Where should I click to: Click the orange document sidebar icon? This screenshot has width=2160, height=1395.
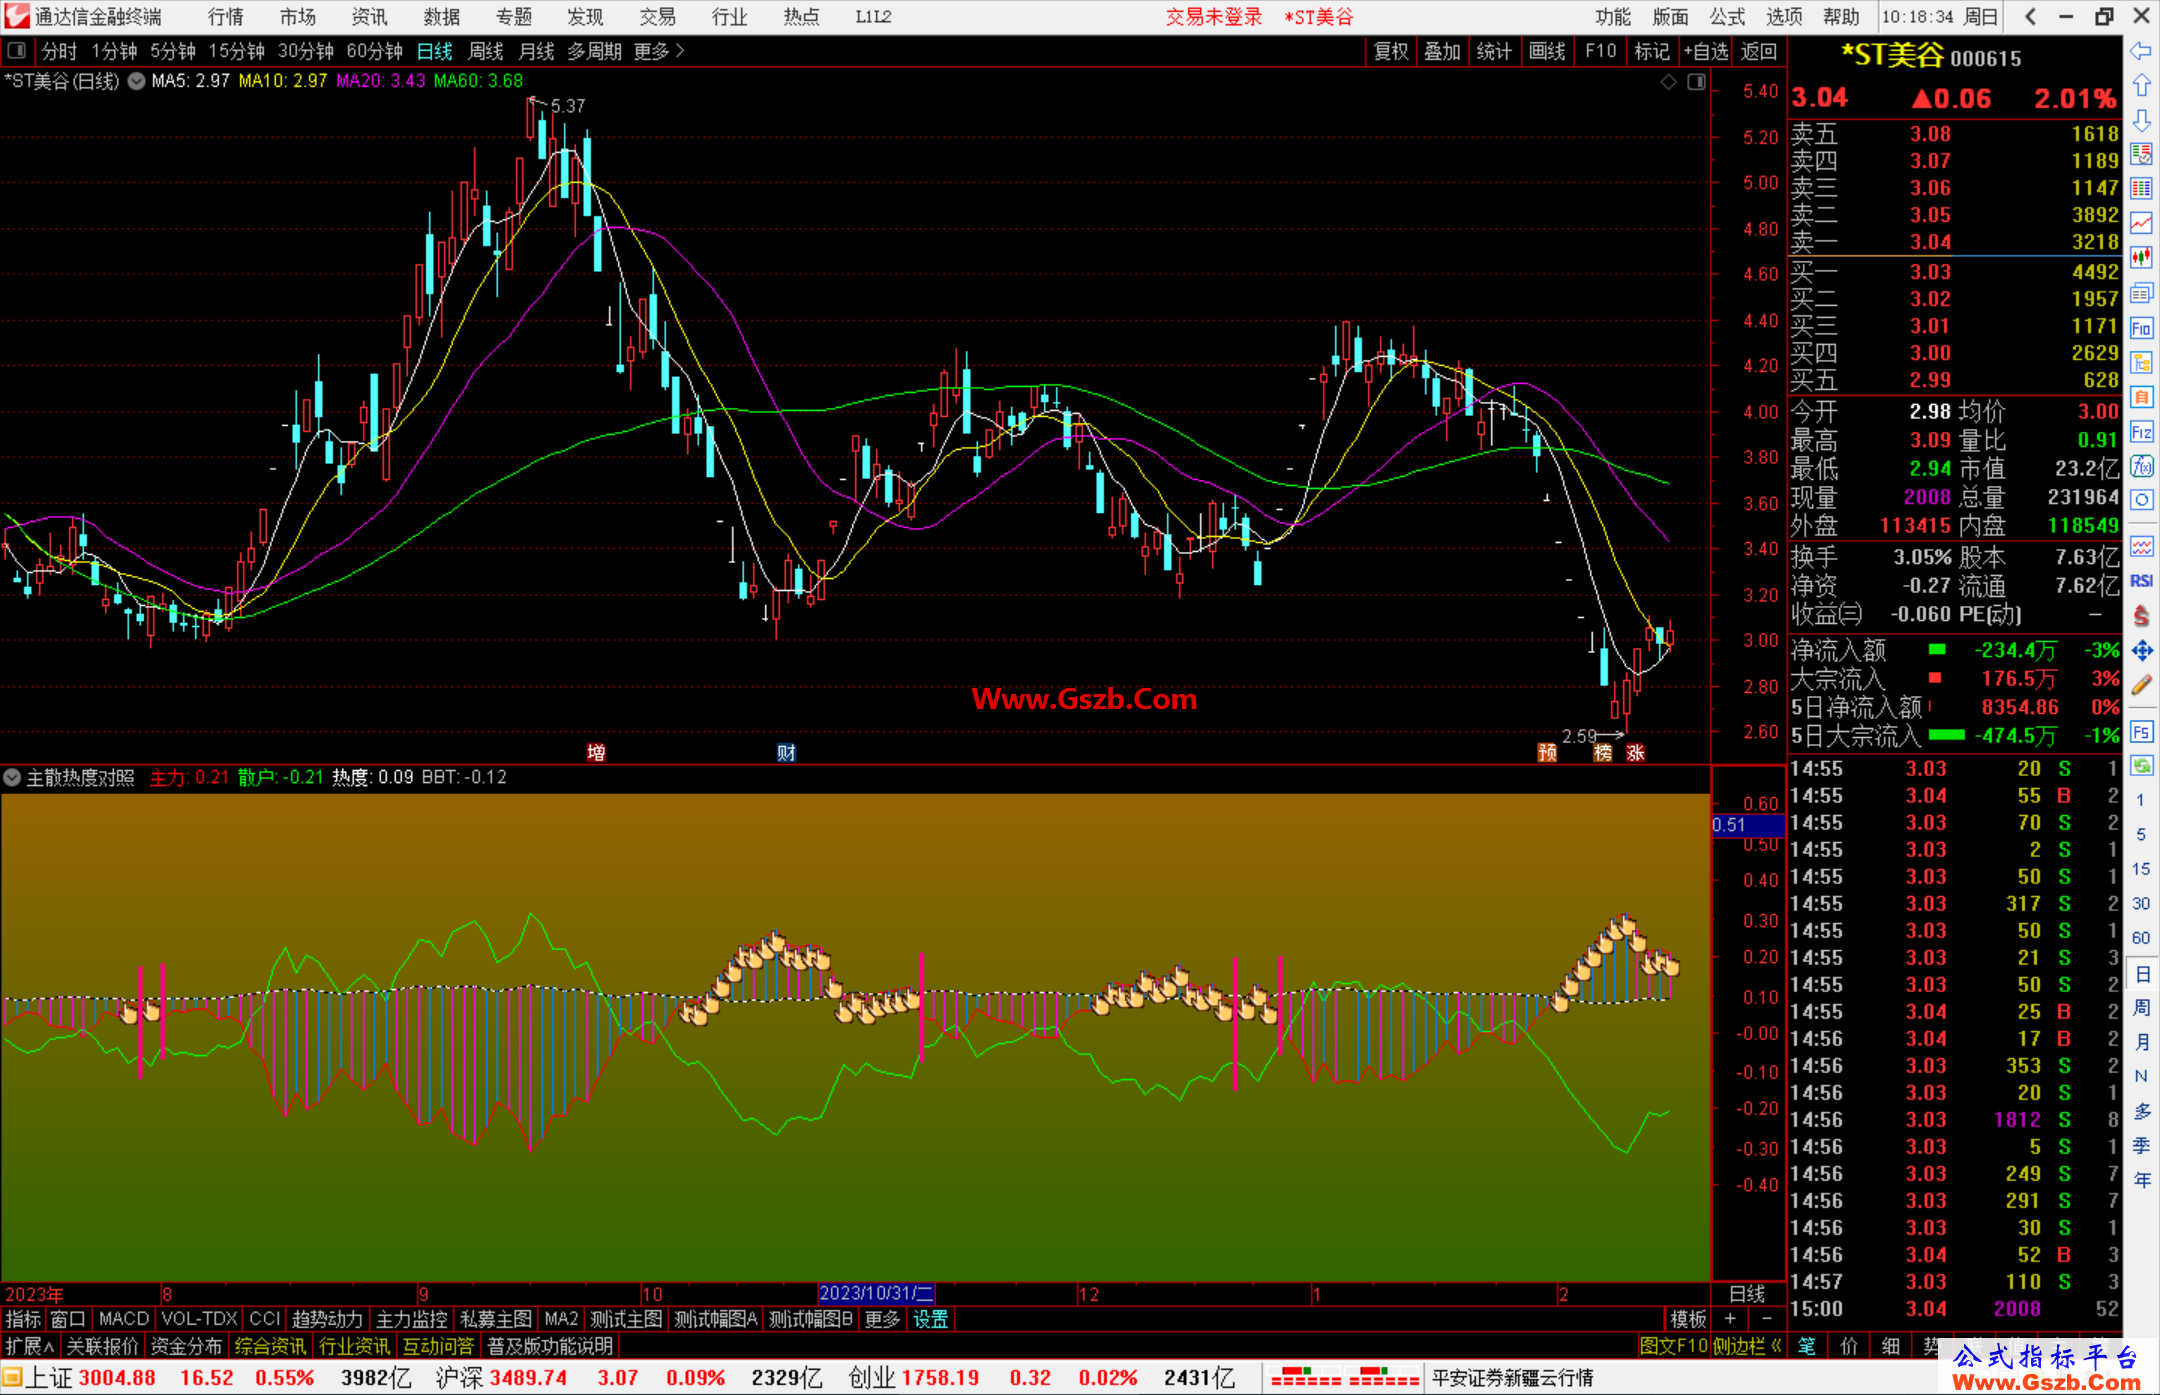coord(2141,397)
